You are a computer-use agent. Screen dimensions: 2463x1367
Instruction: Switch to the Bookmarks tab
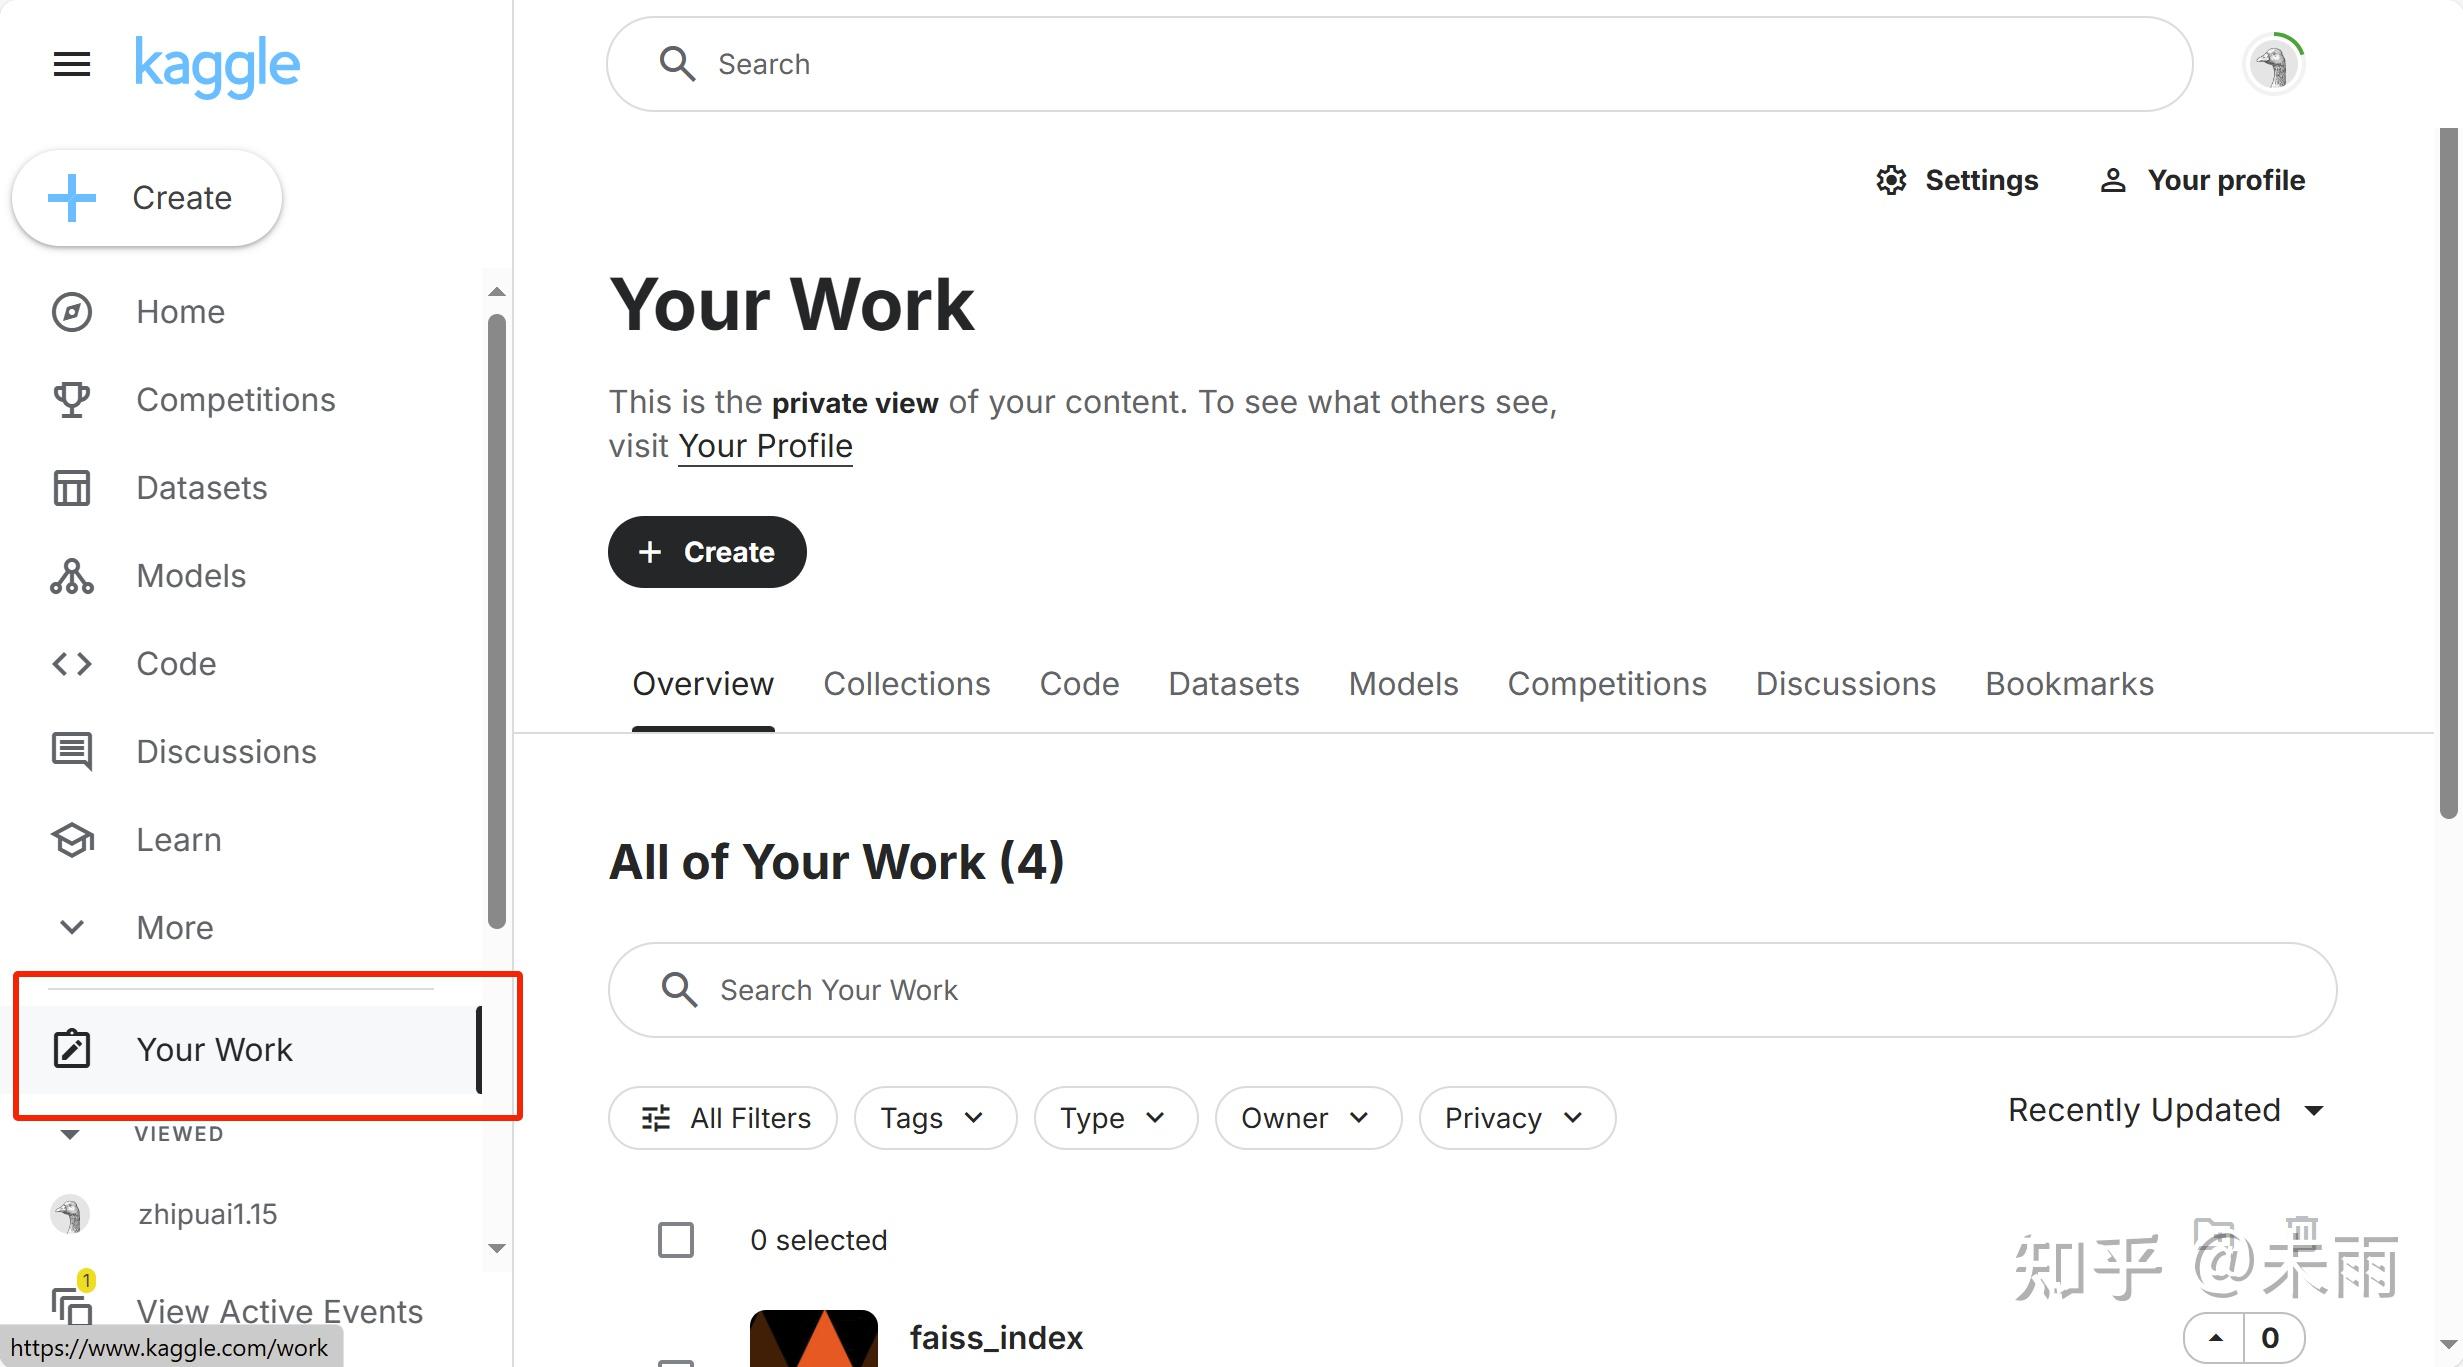pos(2069,684)
